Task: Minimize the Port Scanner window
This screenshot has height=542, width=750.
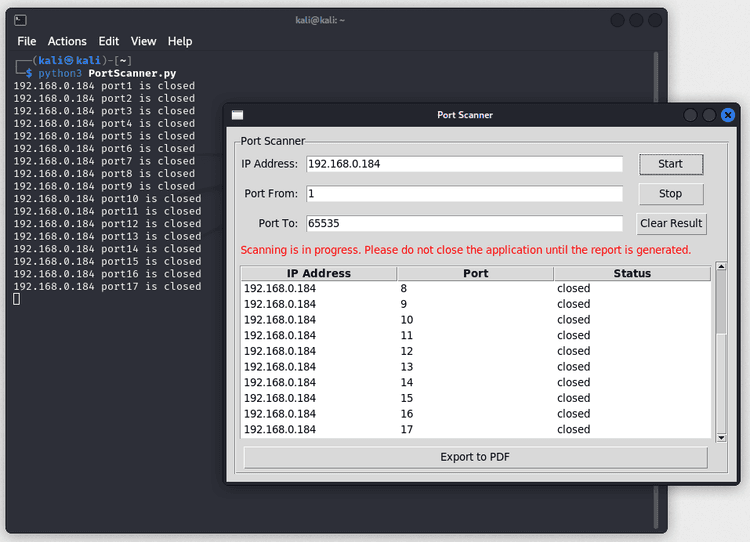Action: (x=691, y=115)
